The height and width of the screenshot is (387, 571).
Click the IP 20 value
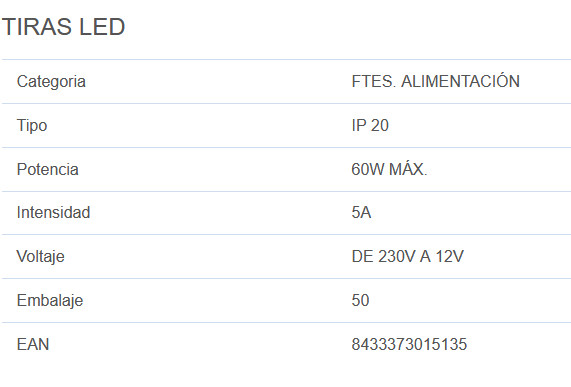(x=370, y=126)
